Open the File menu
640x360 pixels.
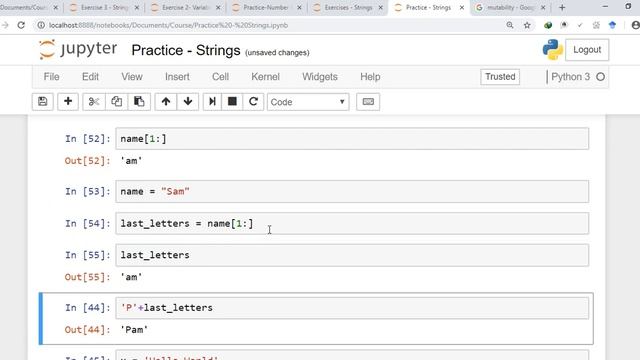51,77
